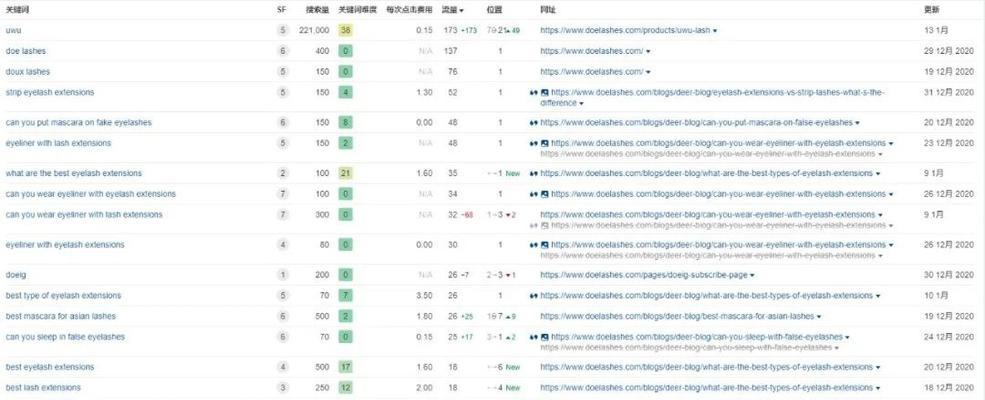The image size is (985, 400).
Task: Click image pack icon in strip eyelash extensions row
Action: point(545,92)
